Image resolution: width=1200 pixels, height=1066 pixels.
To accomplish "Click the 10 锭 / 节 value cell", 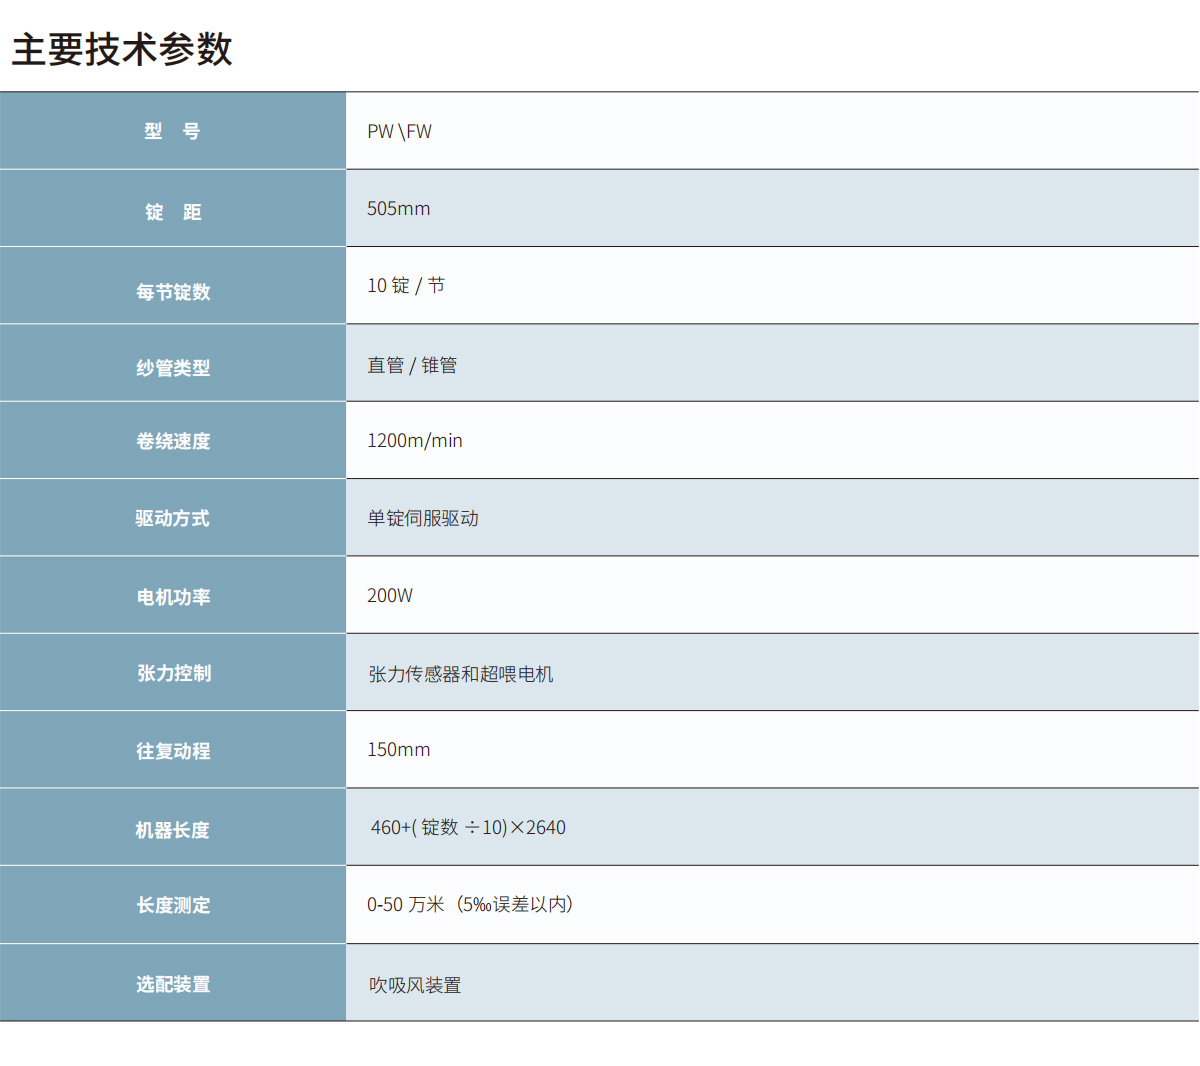I will click(x=403, y=285).
